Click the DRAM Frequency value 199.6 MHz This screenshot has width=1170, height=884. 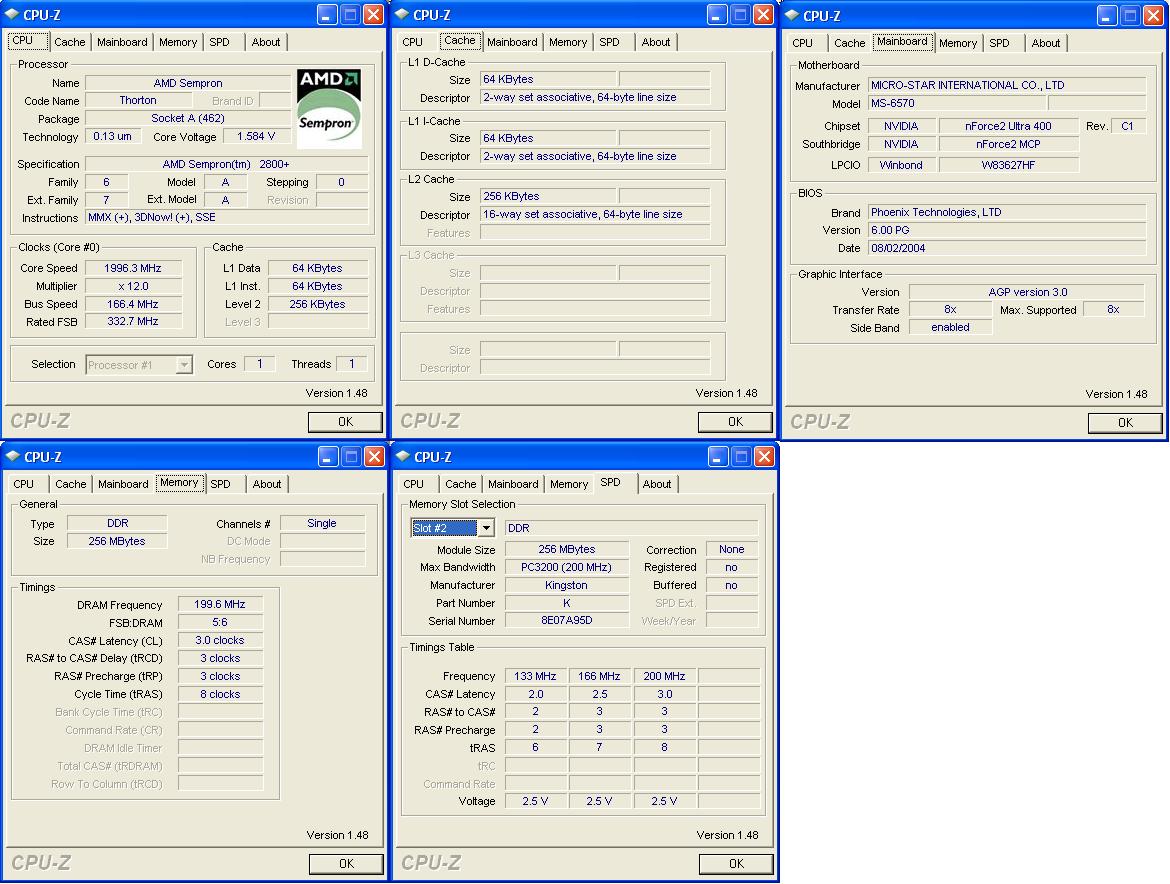click(220, 605)
